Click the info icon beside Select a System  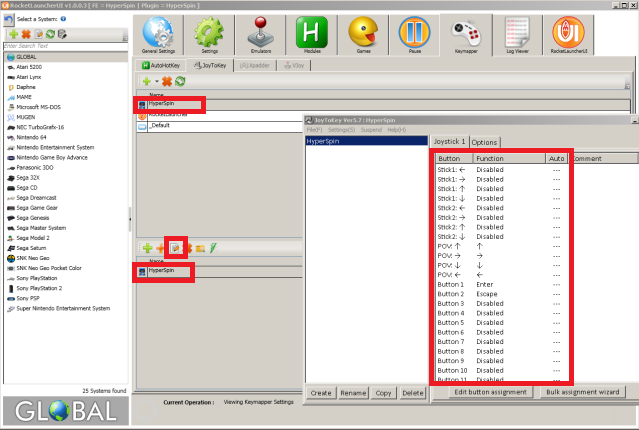63,19
